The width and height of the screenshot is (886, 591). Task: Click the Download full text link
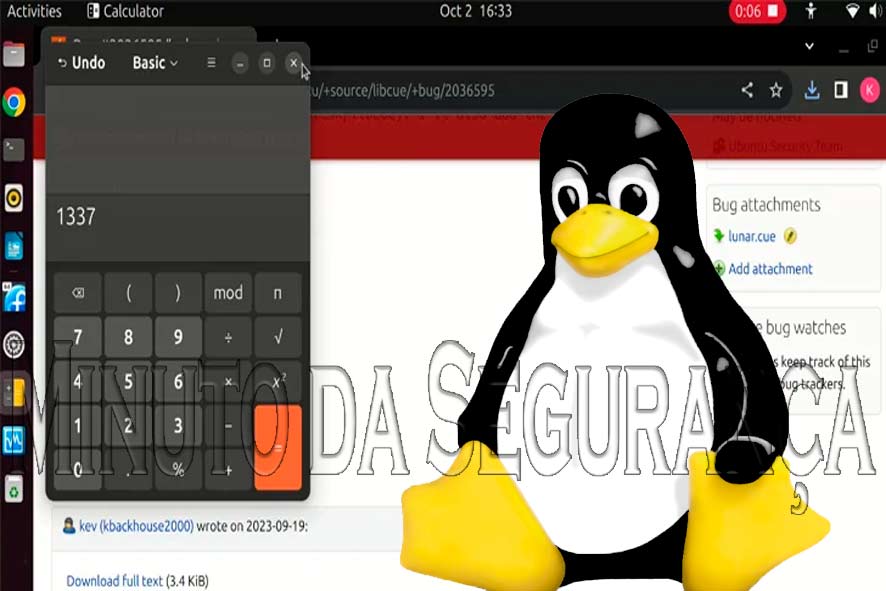[x=114, y=581]
